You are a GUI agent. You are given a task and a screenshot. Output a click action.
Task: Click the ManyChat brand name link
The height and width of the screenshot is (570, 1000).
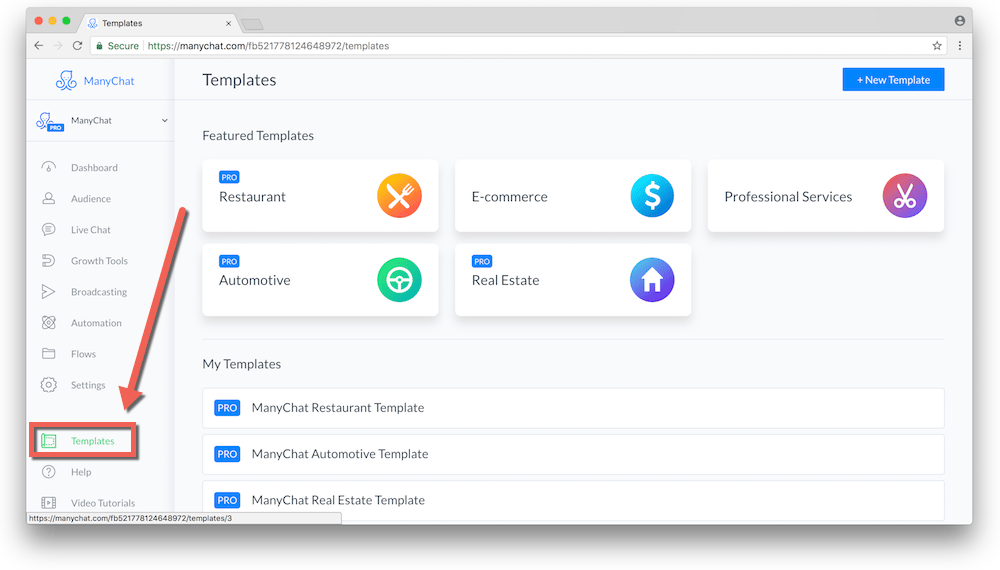(x=109, y=81)
